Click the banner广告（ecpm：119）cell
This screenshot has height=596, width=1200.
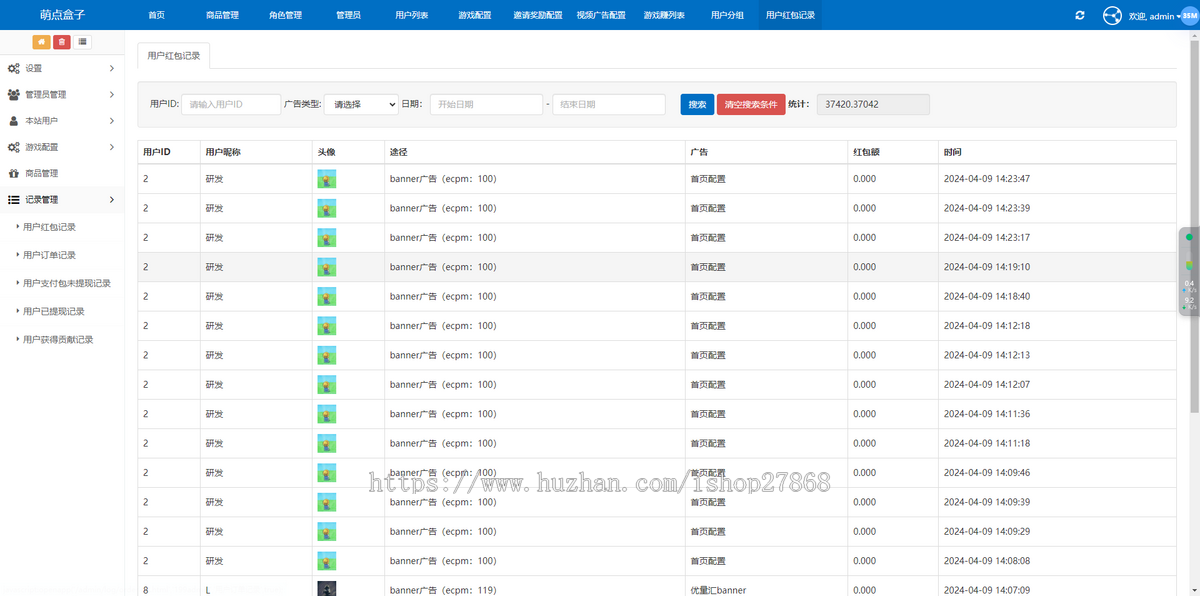click(x=443, y=590)
